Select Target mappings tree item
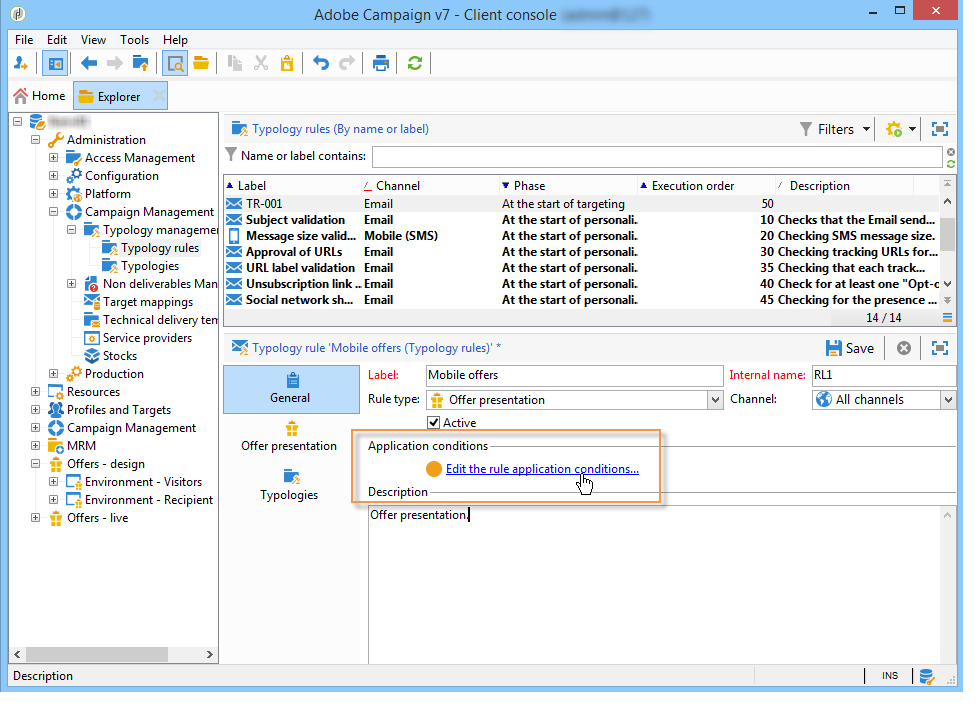The image size is (980, 709). 148,302
